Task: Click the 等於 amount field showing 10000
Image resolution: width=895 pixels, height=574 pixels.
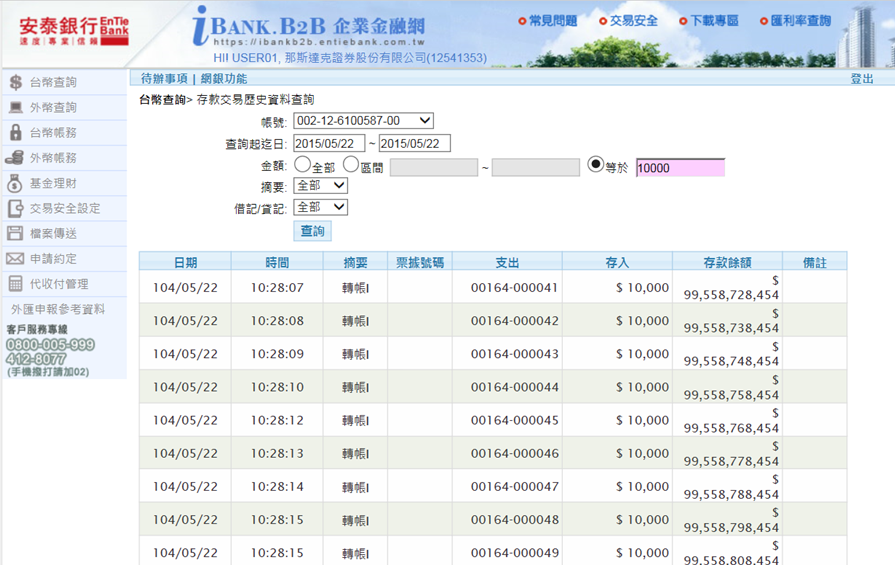Action: 680,168
